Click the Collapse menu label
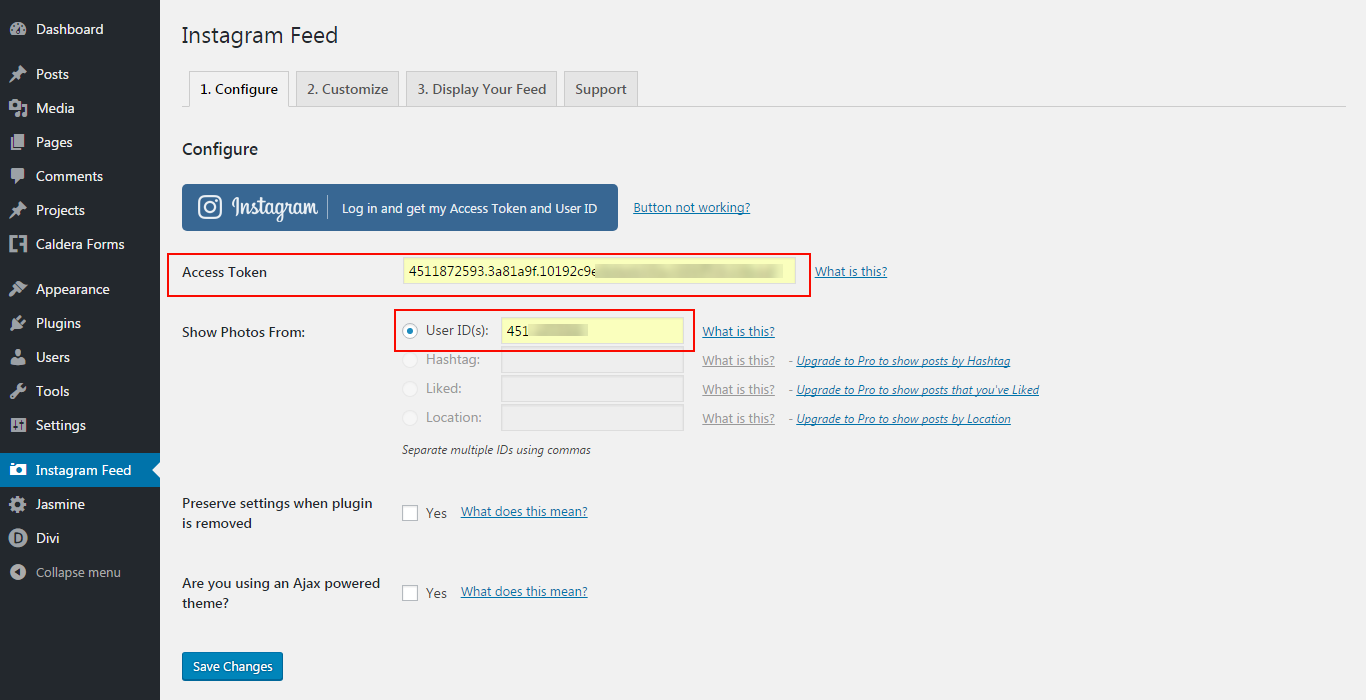Image resolution: width=1366 pixels, height=700 pixels. point(78,573)
